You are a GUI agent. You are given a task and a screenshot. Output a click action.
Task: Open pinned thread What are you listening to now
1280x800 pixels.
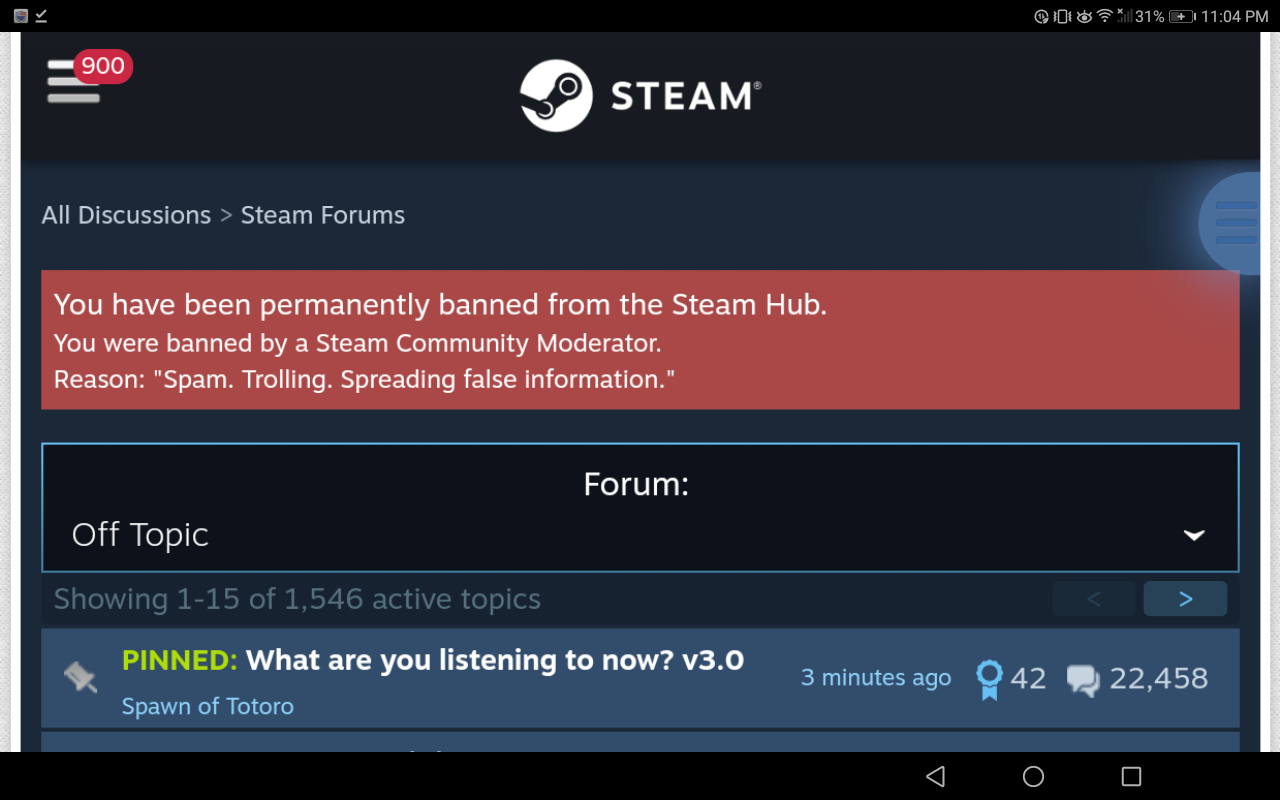495,660
